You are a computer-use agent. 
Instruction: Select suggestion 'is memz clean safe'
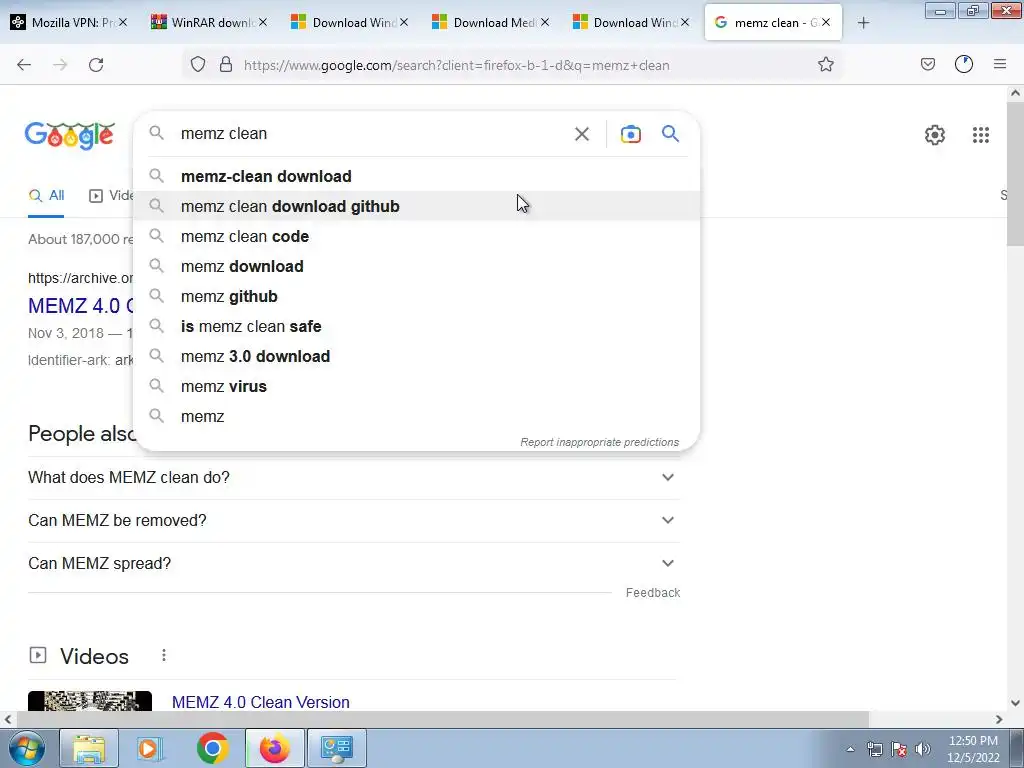(417, 327)
